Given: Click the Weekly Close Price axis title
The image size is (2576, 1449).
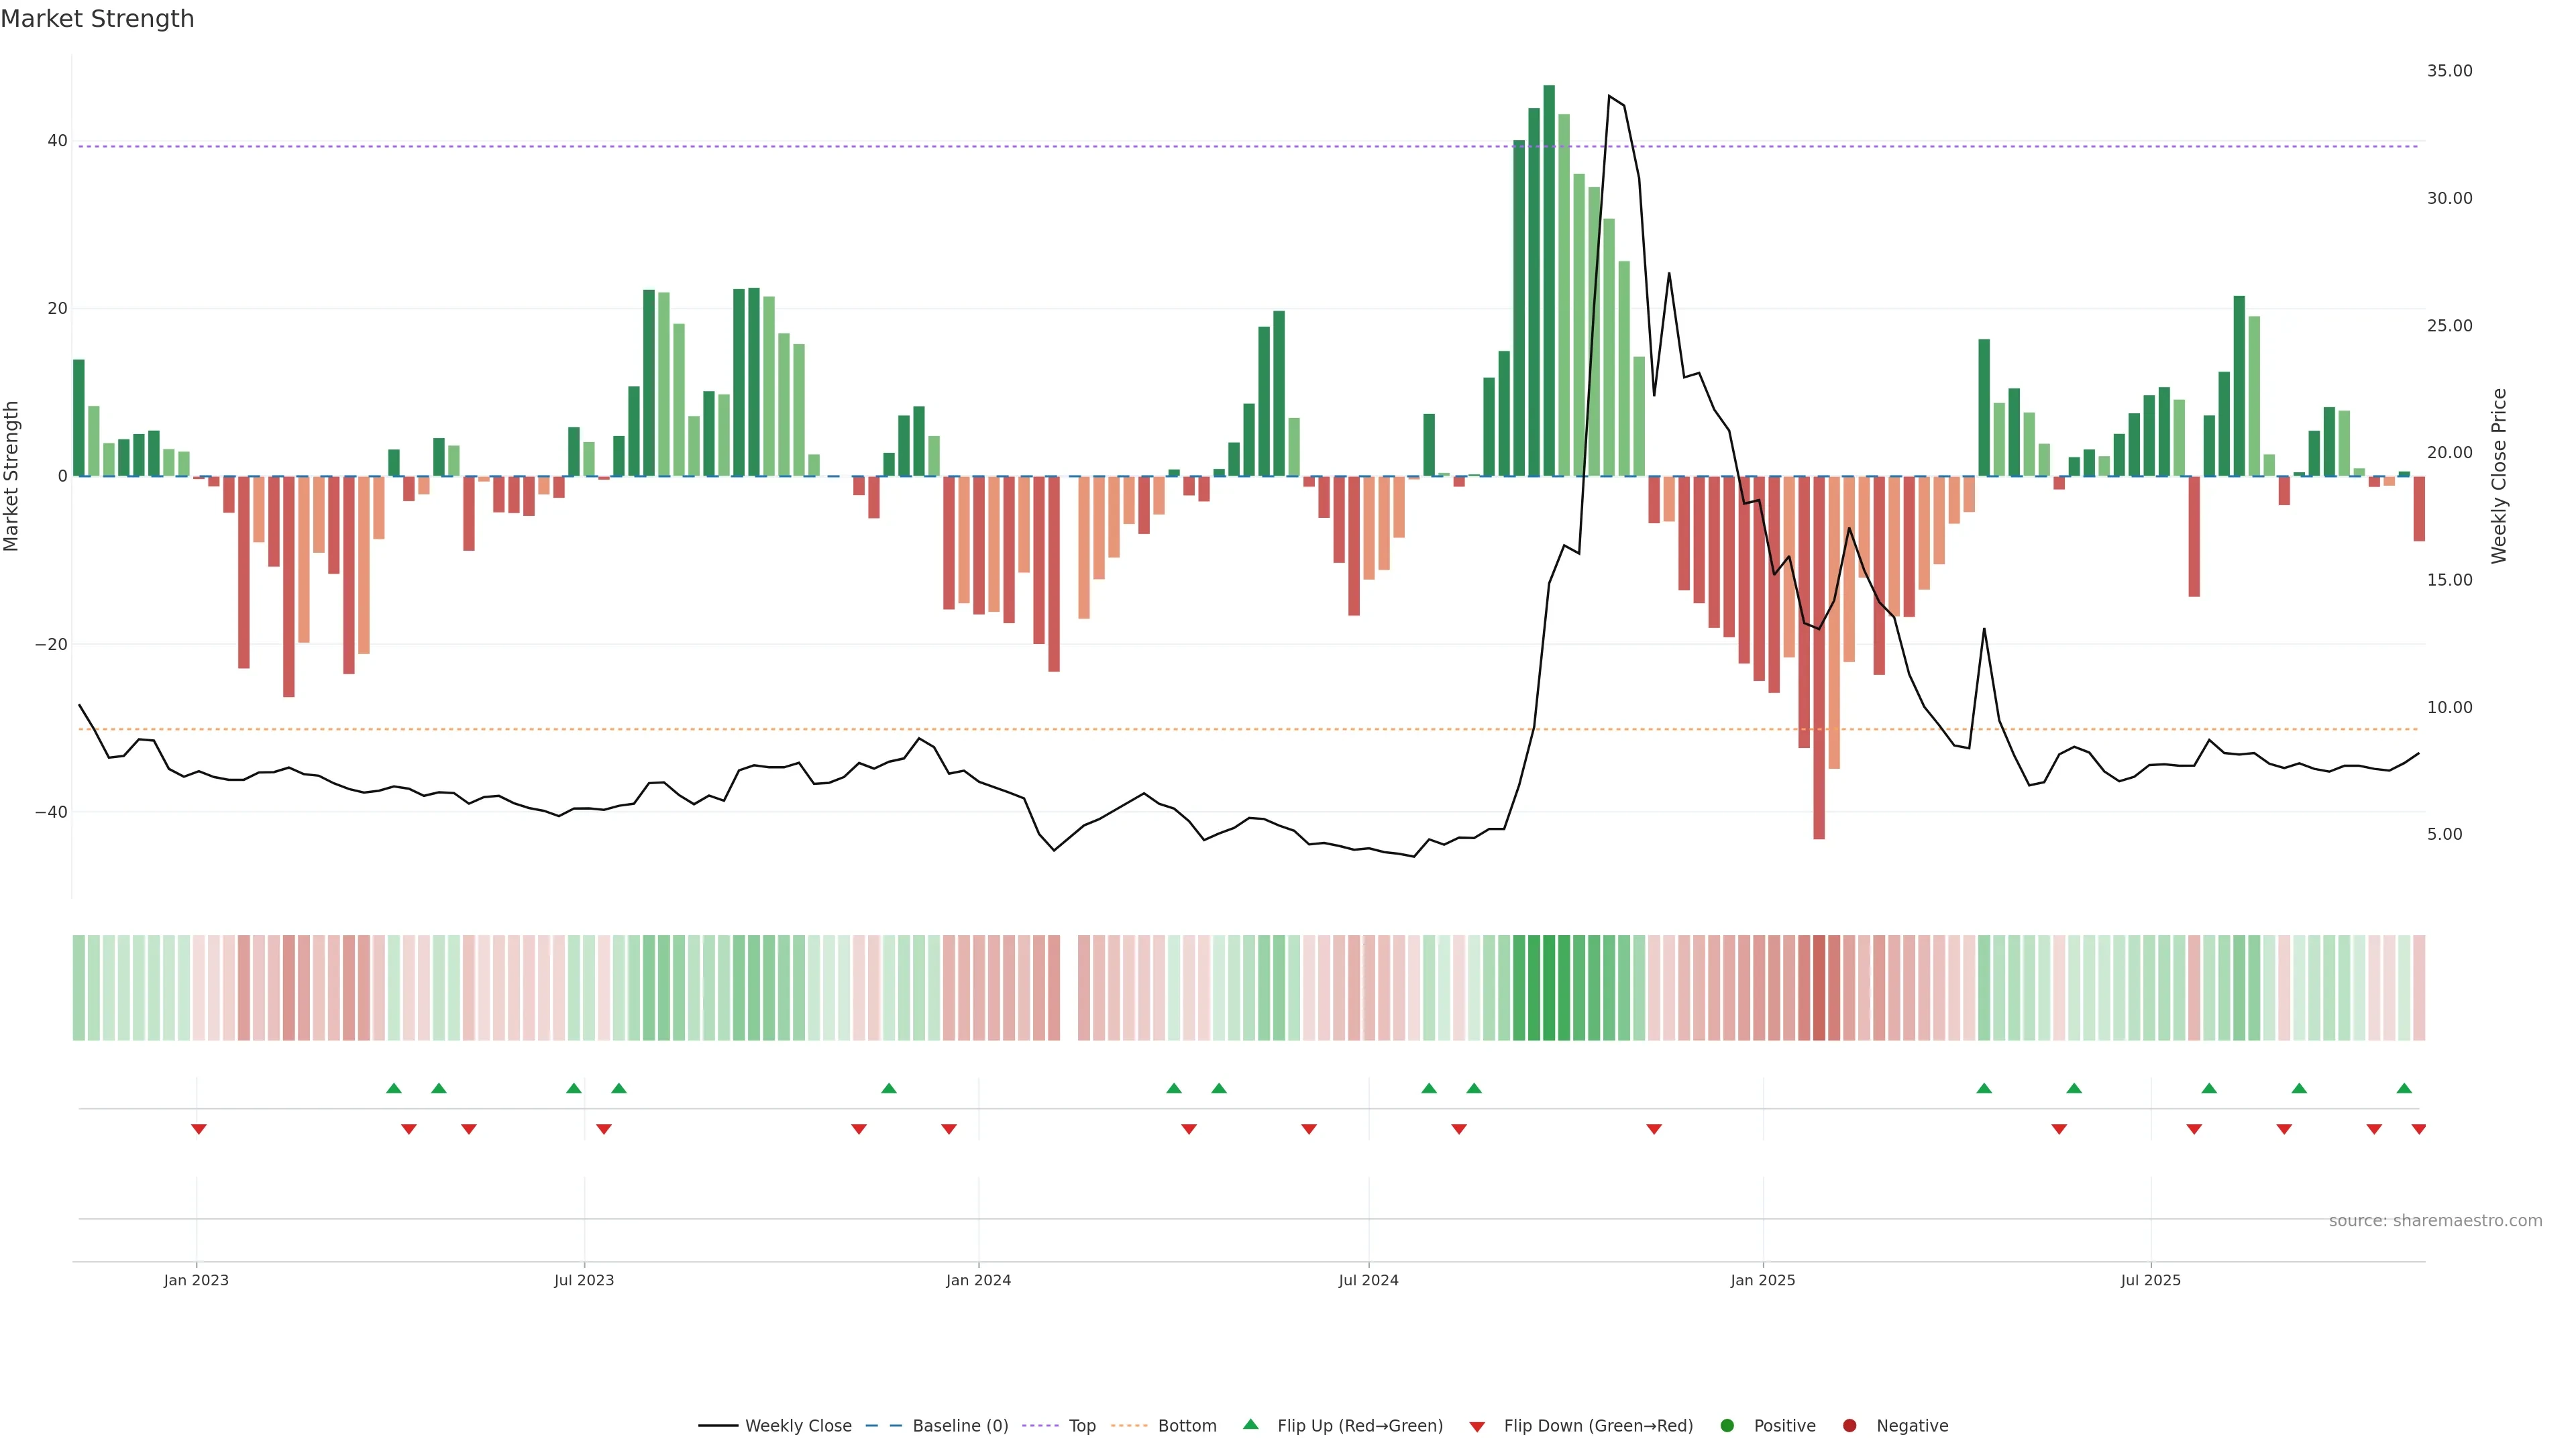Looking at the screenshot, I should [x=2499, y=476].
